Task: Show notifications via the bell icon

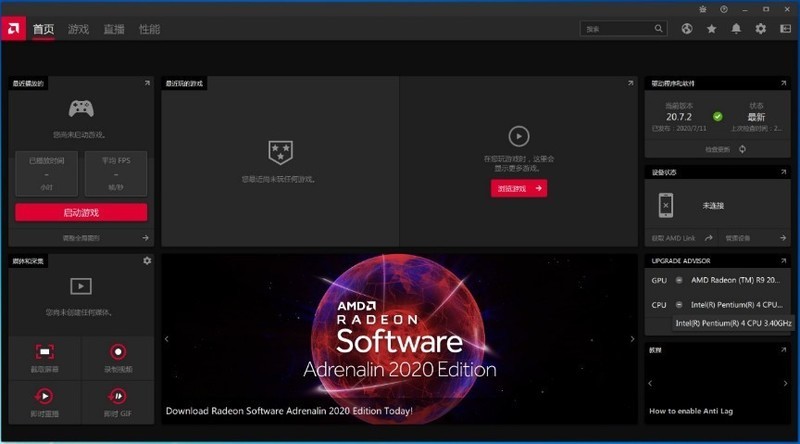Action: click(736, 29)
